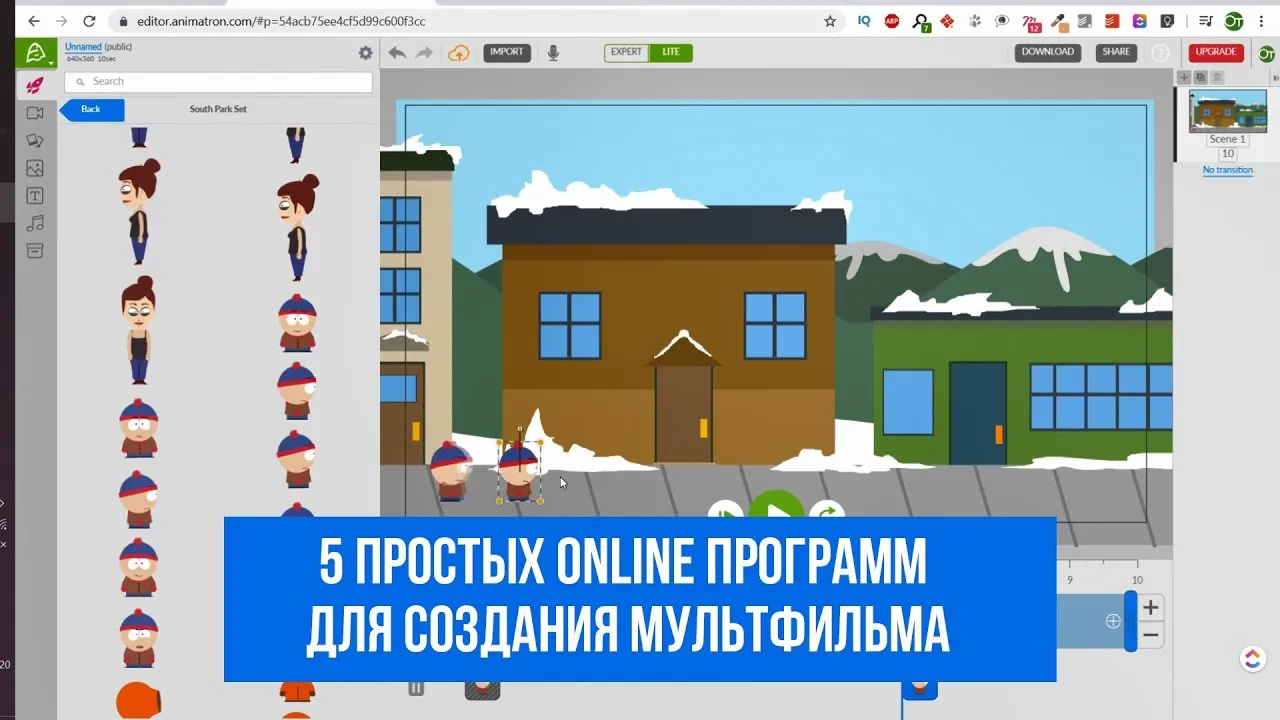Reload the browser page

pyautogui.click(x=89, y=20)
